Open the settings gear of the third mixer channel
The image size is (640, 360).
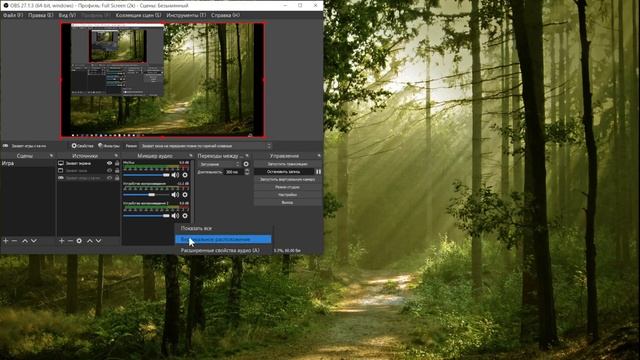tap(185, 216)
